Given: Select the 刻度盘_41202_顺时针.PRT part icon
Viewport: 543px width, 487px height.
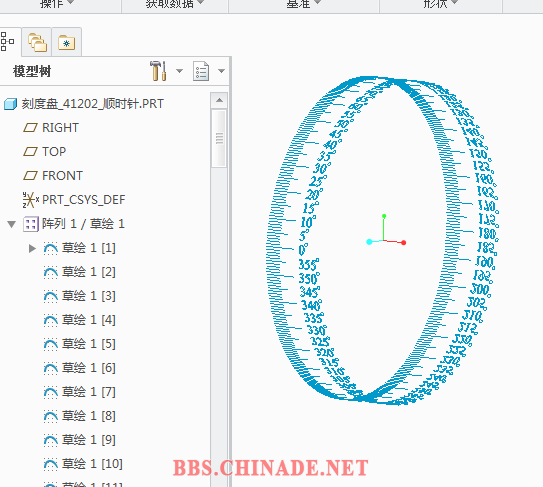Looking at the screenshot, I should pyautogui.click(x=10, y=104).
